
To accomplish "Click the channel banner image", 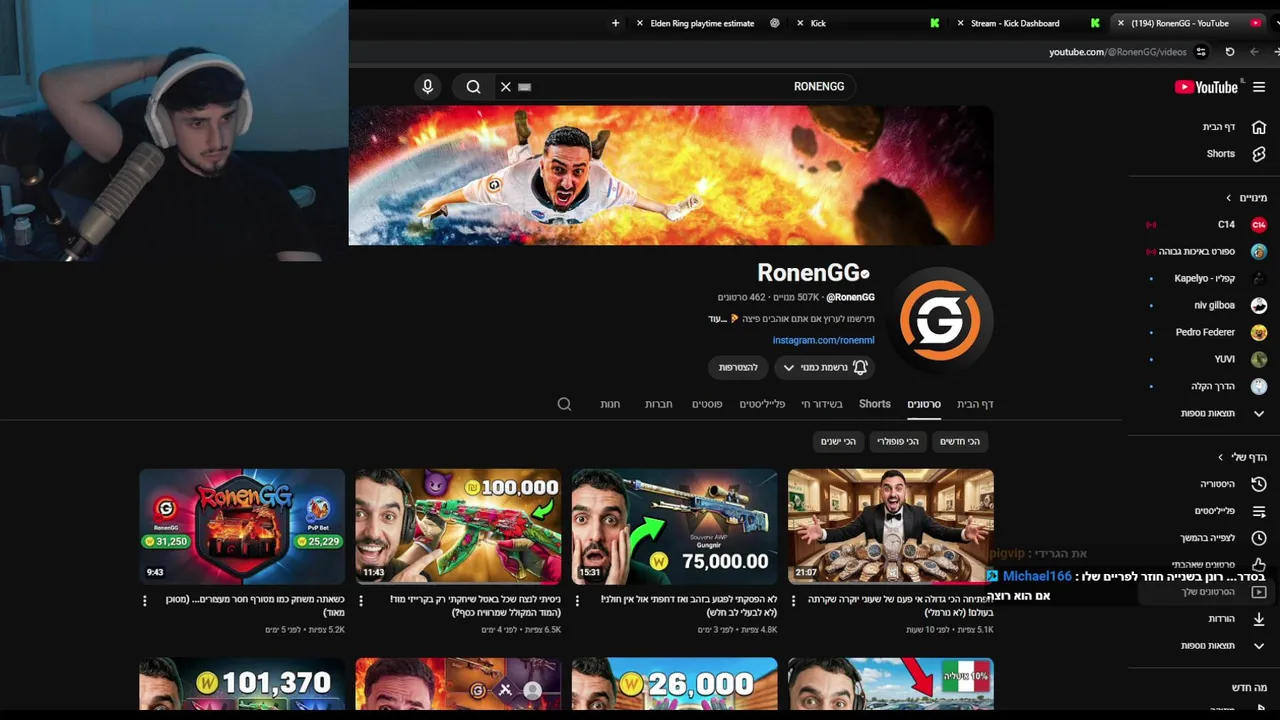I will click(671, 175).
